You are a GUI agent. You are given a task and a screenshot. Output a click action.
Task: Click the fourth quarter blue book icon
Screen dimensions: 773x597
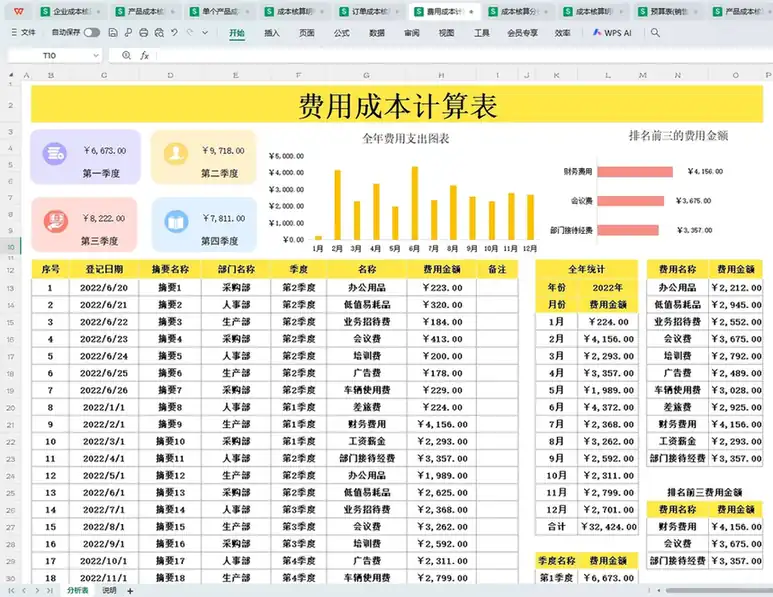176,221
